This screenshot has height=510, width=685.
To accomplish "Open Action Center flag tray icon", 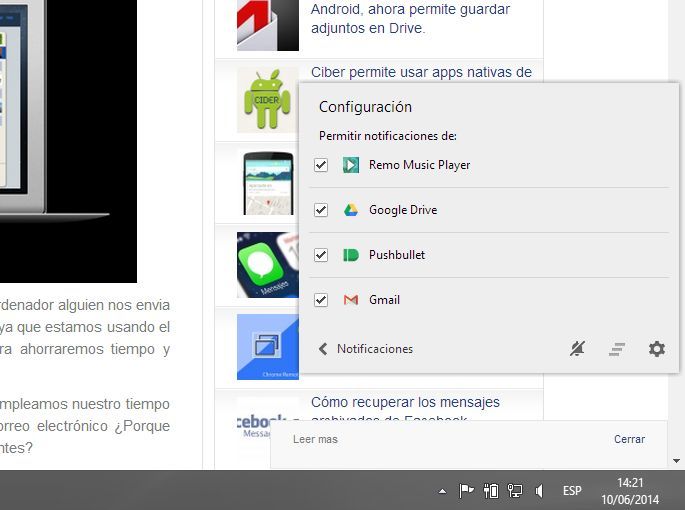I will (x=466, y=491).
